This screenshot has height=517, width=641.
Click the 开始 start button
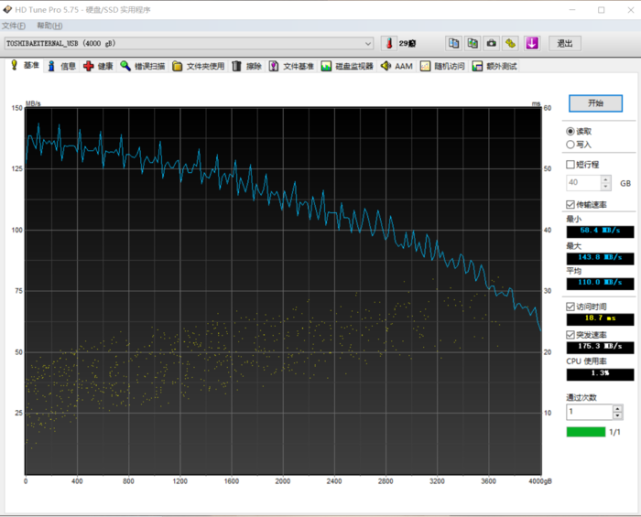pos(595,103)
